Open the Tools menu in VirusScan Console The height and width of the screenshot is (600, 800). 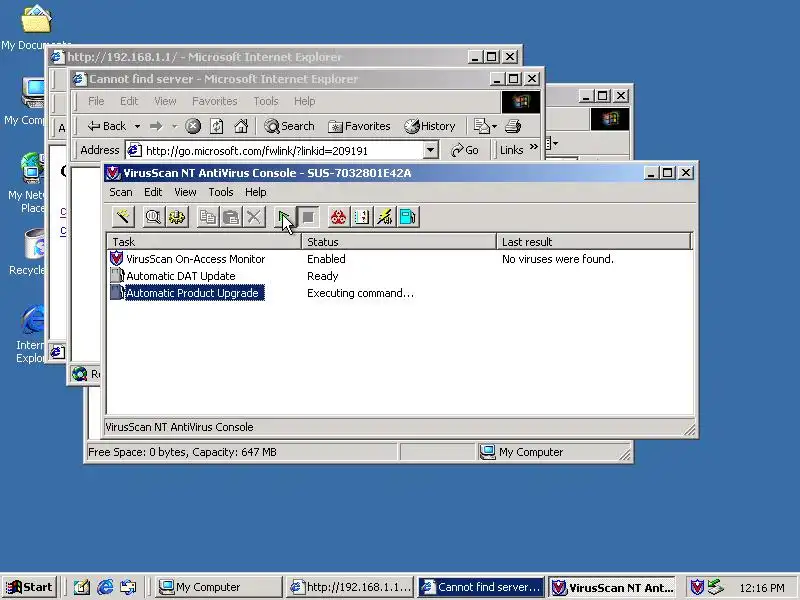tap(220, 192)
